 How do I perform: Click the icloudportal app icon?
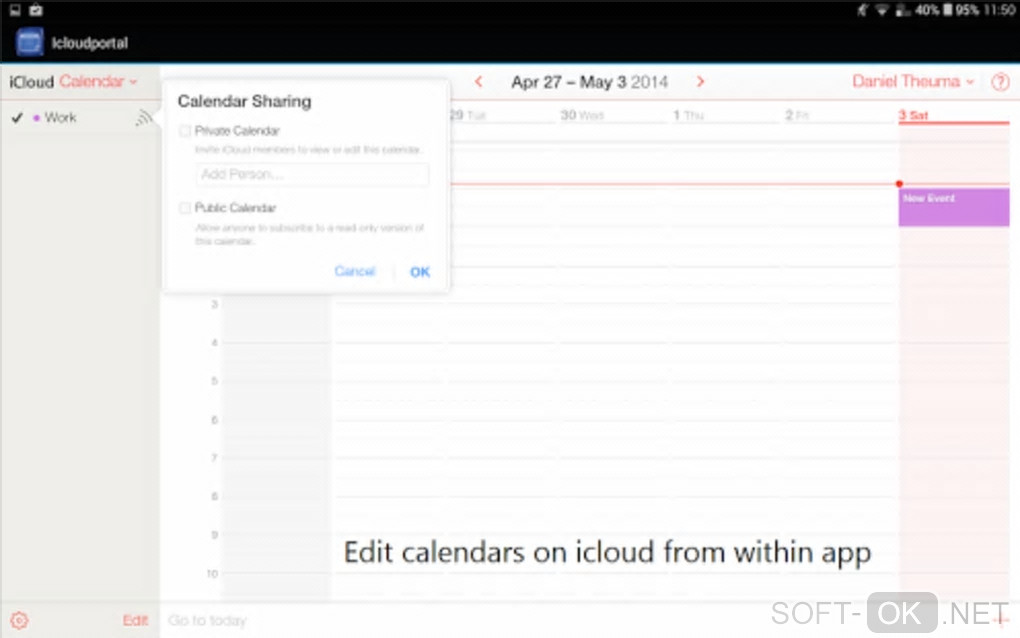click(x=30, y=43)
